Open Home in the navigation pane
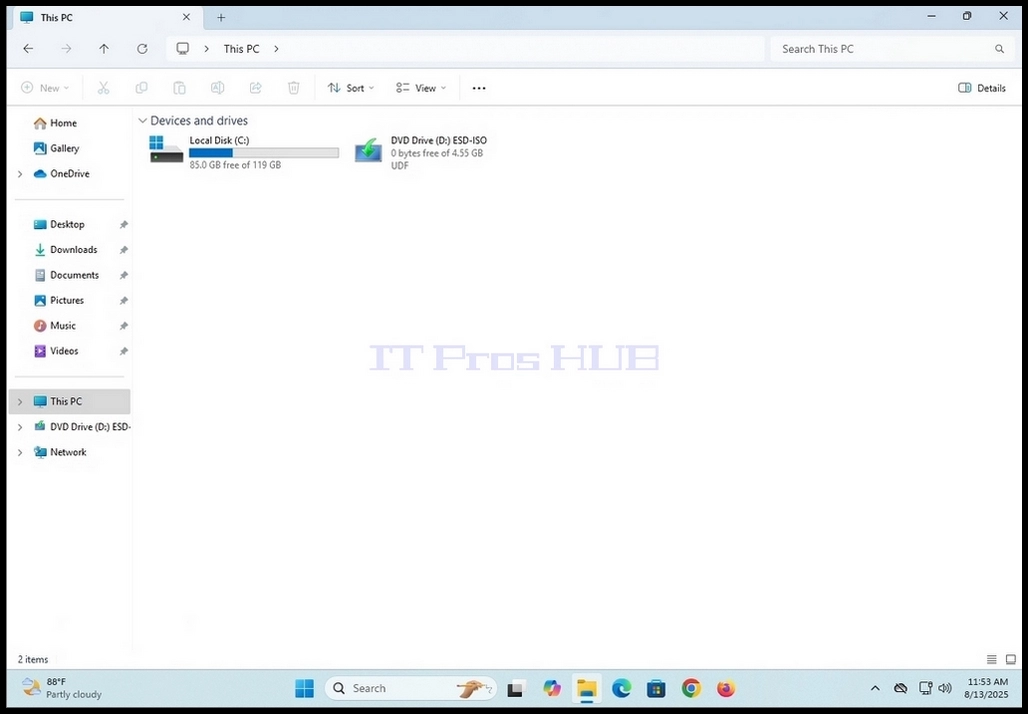Viewport: 1028px width, 714px height. (55, 123)
